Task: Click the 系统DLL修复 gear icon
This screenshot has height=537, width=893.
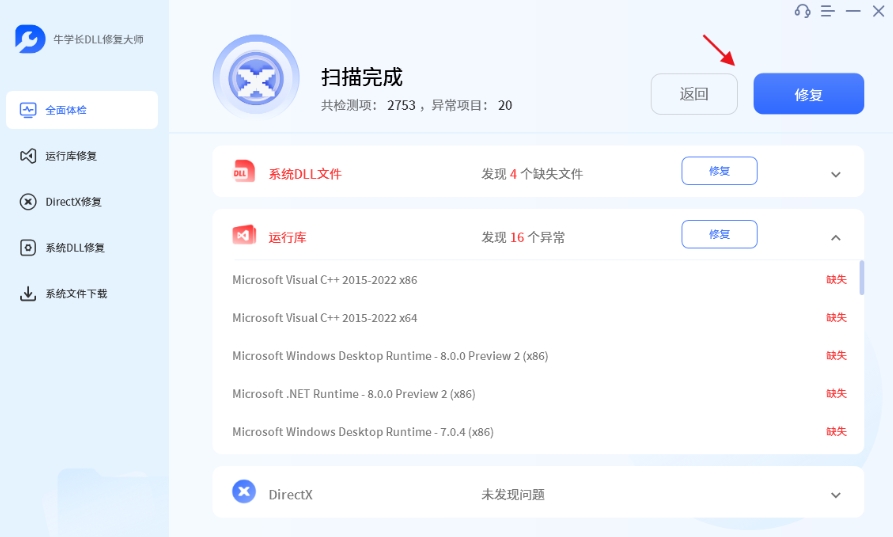Action: coord(28,248)
